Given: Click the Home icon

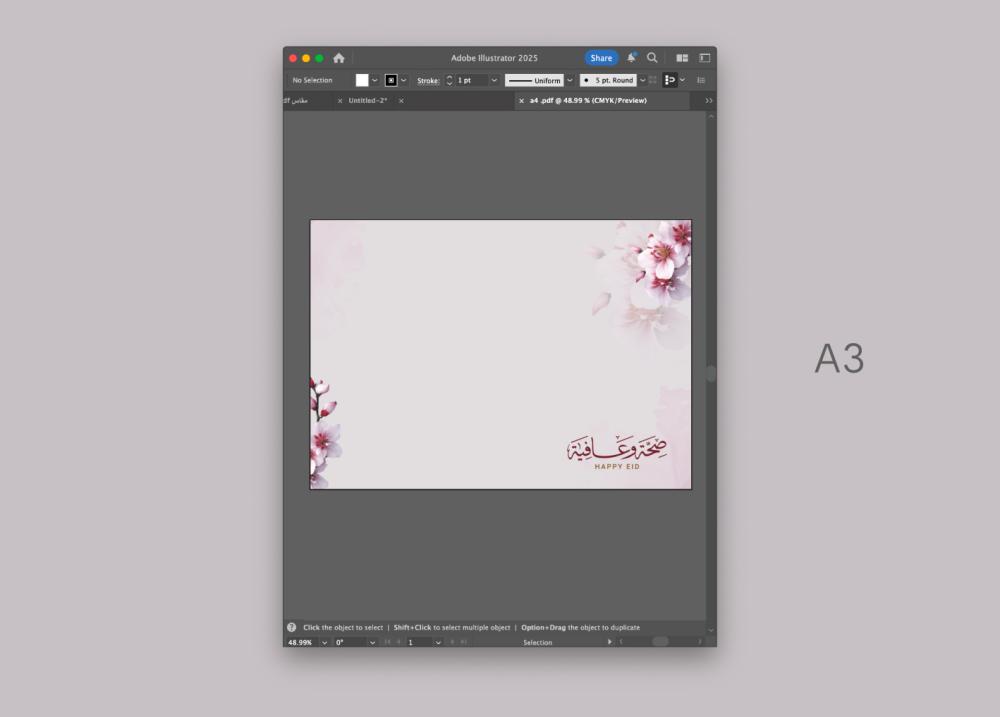Looking at the screenshot, I should (x=339, y=58).
